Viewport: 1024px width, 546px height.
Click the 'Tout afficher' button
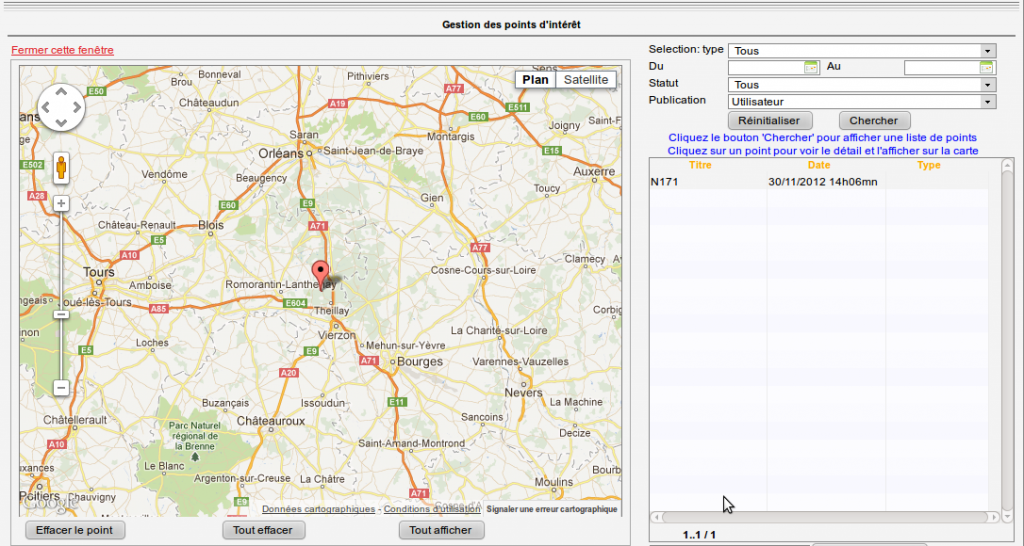441,530
